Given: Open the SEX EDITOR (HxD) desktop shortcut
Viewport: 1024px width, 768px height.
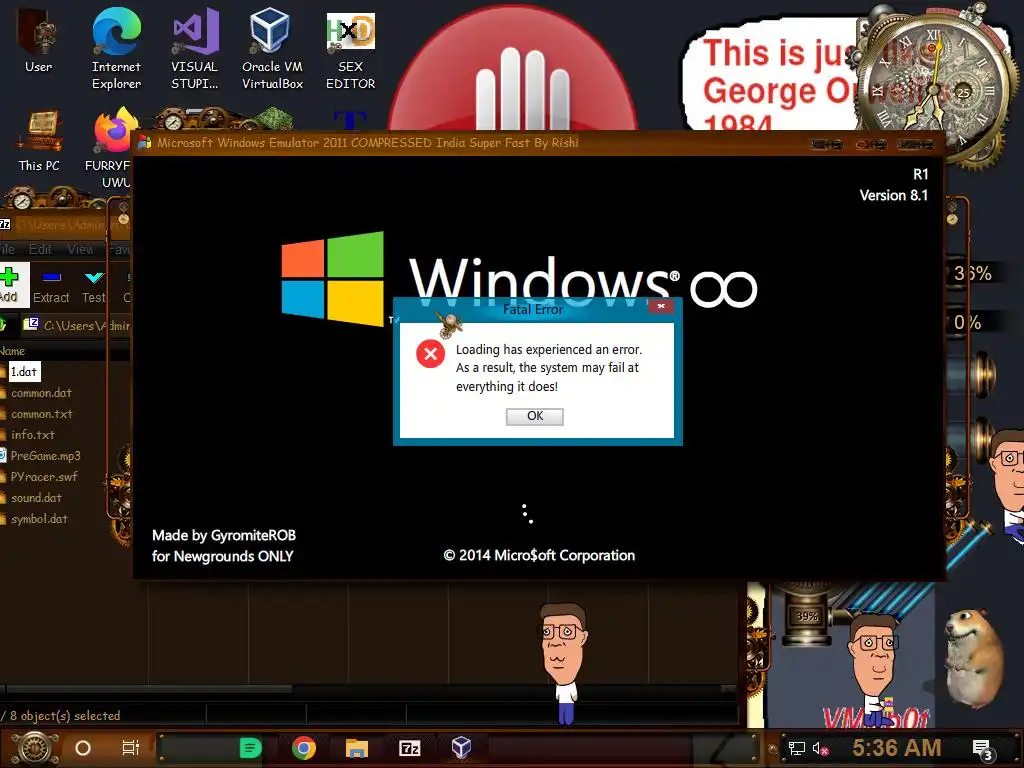Looking at the screenshot, I should 351,50.
